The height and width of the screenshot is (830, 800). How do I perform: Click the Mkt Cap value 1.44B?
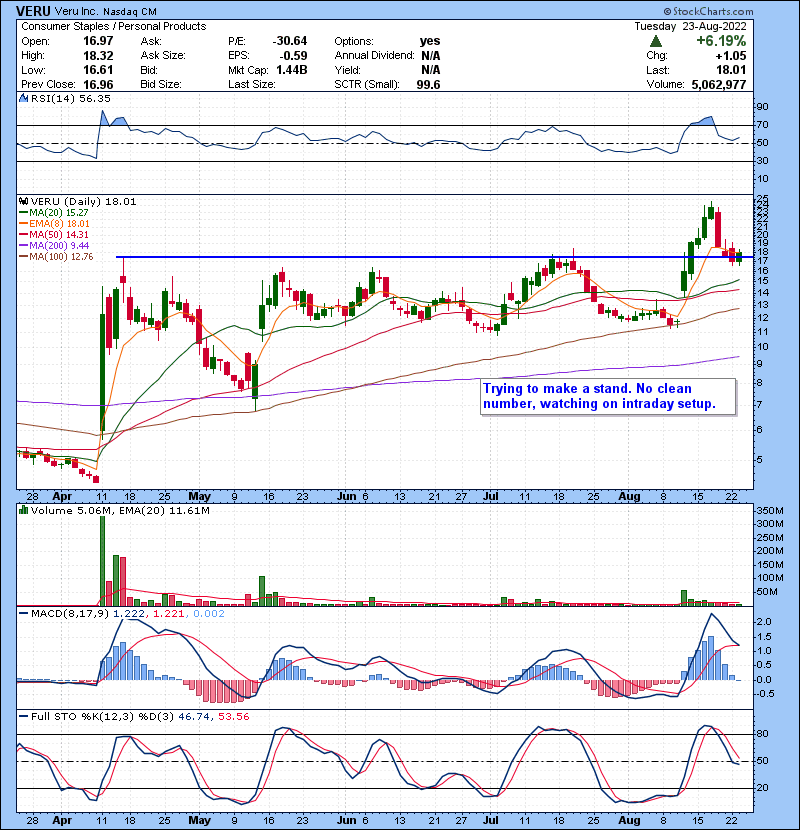coord(292,70)
